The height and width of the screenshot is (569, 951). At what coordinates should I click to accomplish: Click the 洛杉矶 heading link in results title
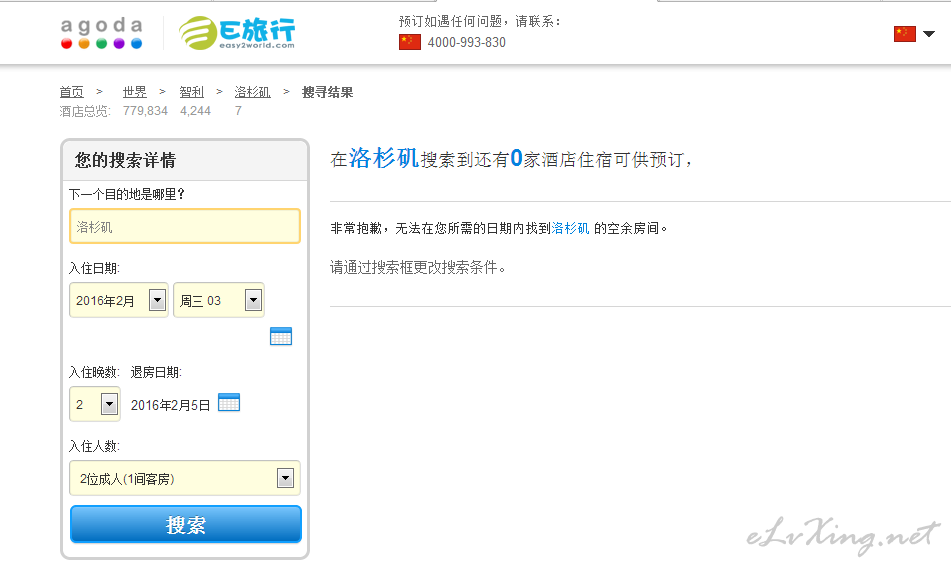point(383,158)
